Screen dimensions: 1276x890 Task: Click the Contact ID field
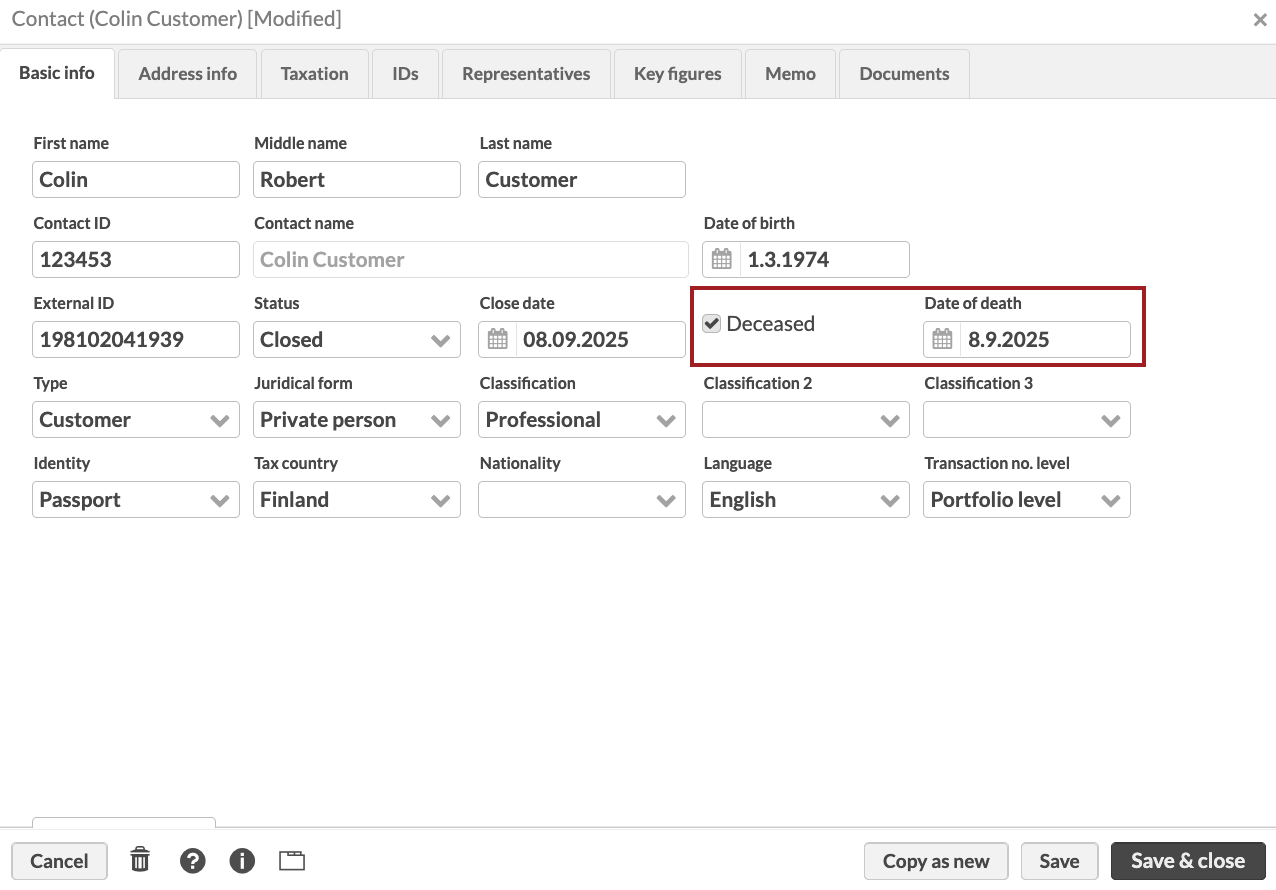[136, 259]
